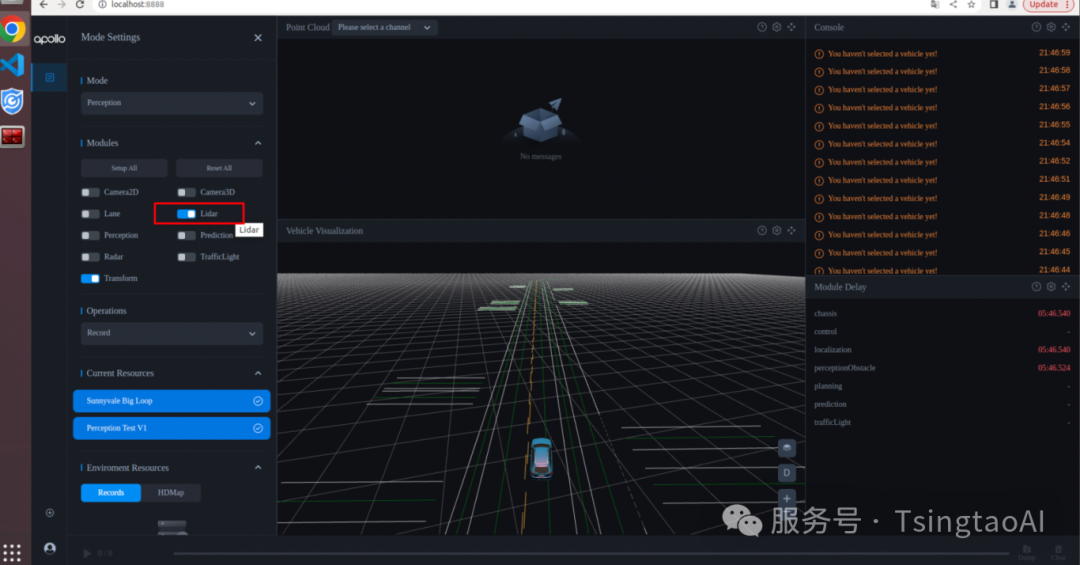Click the browser share icon
The image size is (1080, 565).
pyautogui.click(x=953, y=5)
